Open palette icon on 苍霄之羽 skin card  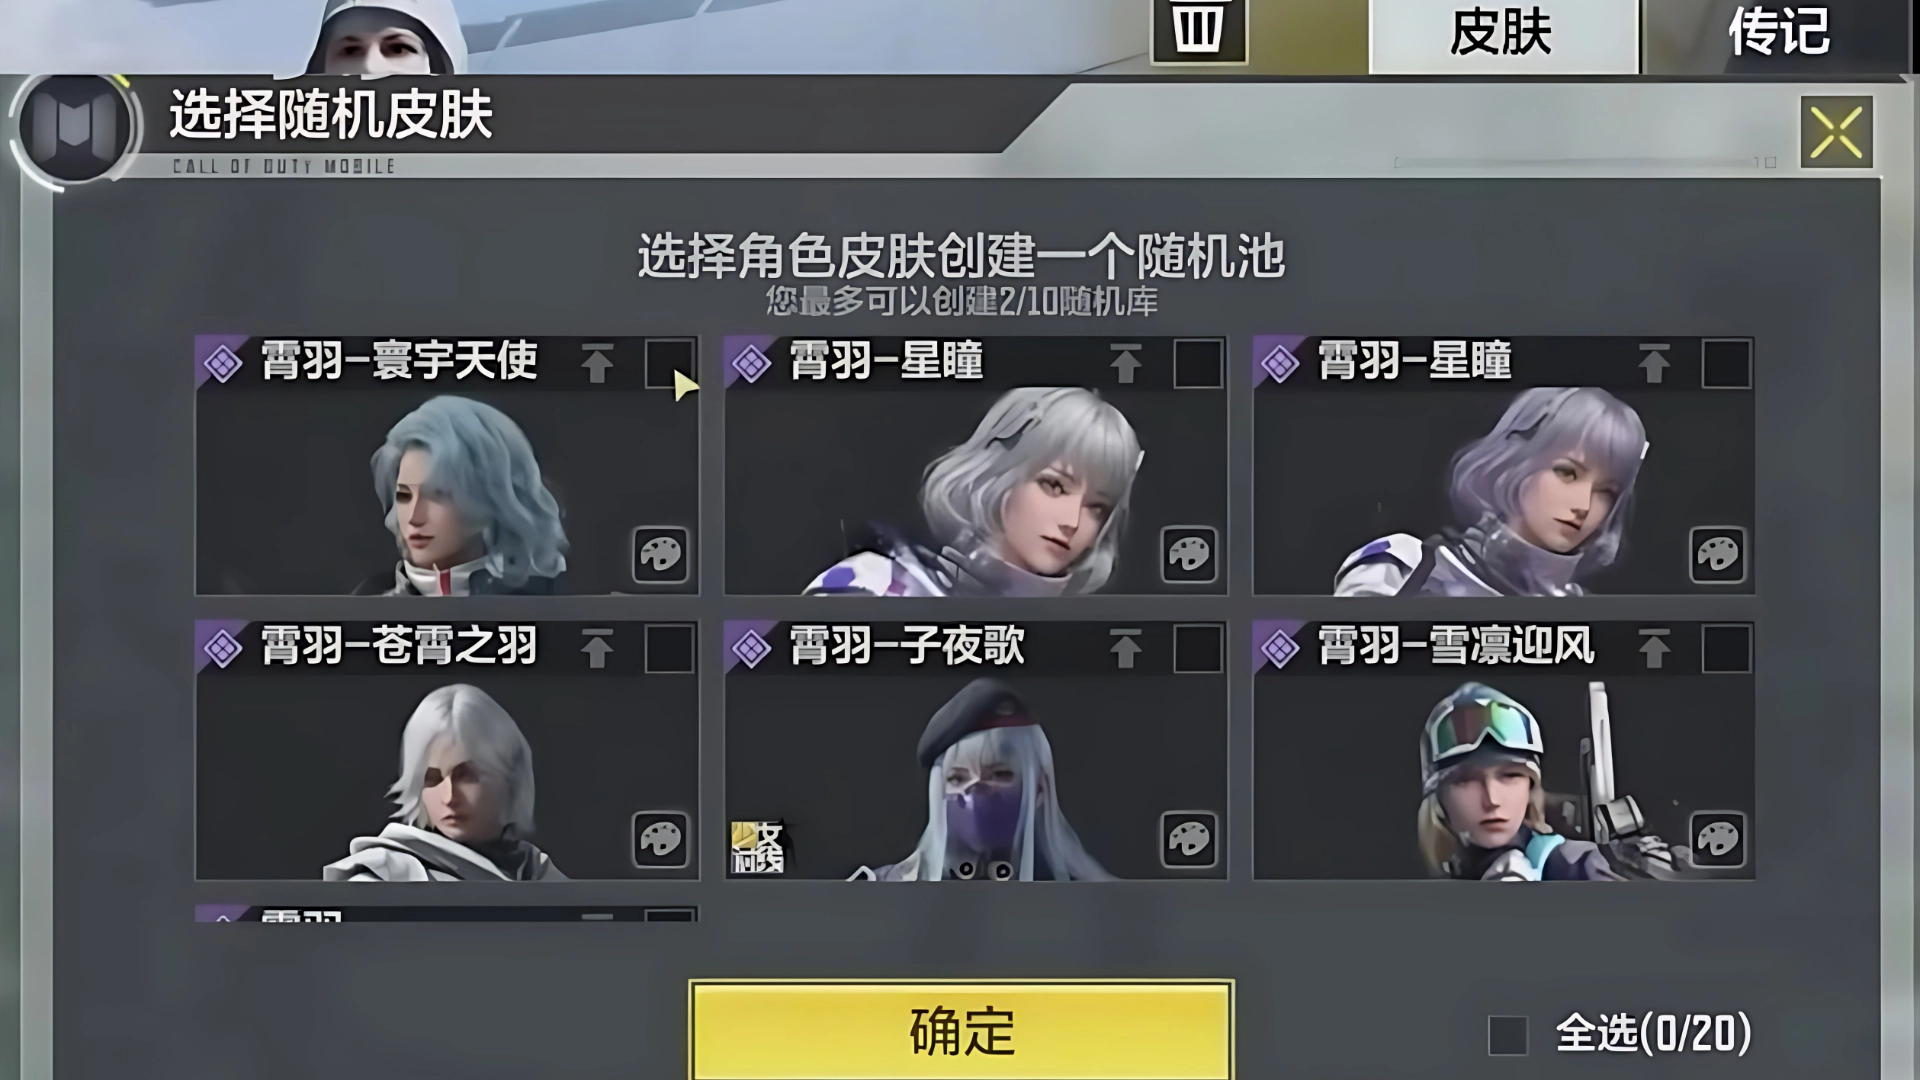(660, 839)
